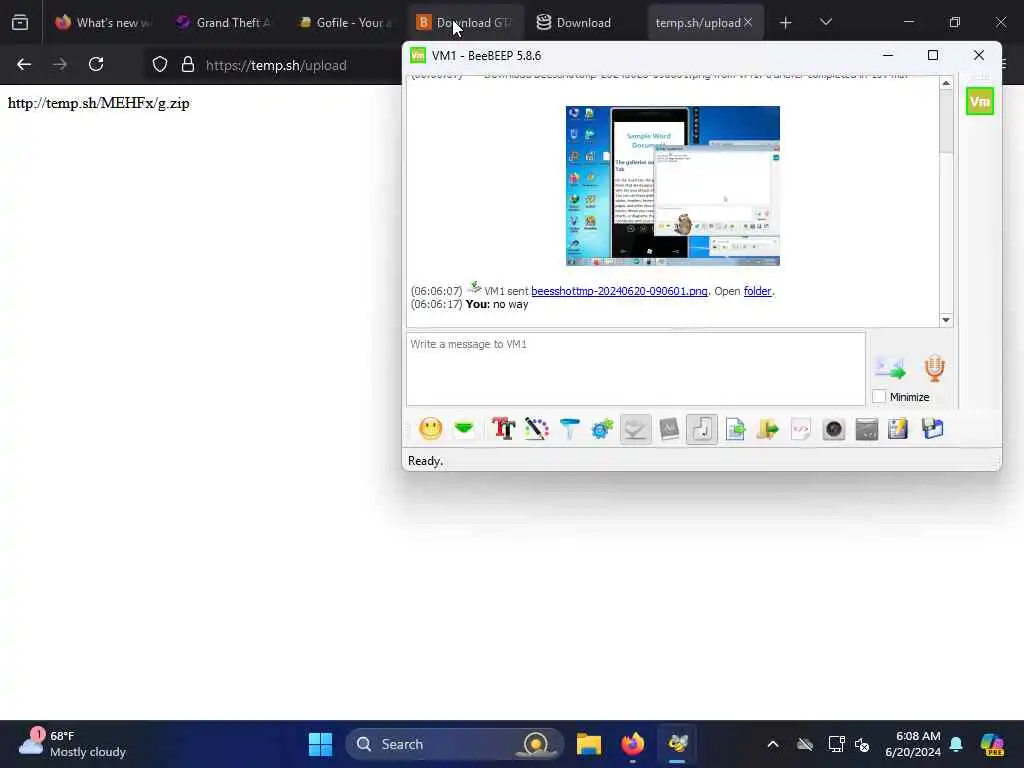
Task: Minimize the BeeBEEP VM1 window
Action: [888, 56]
